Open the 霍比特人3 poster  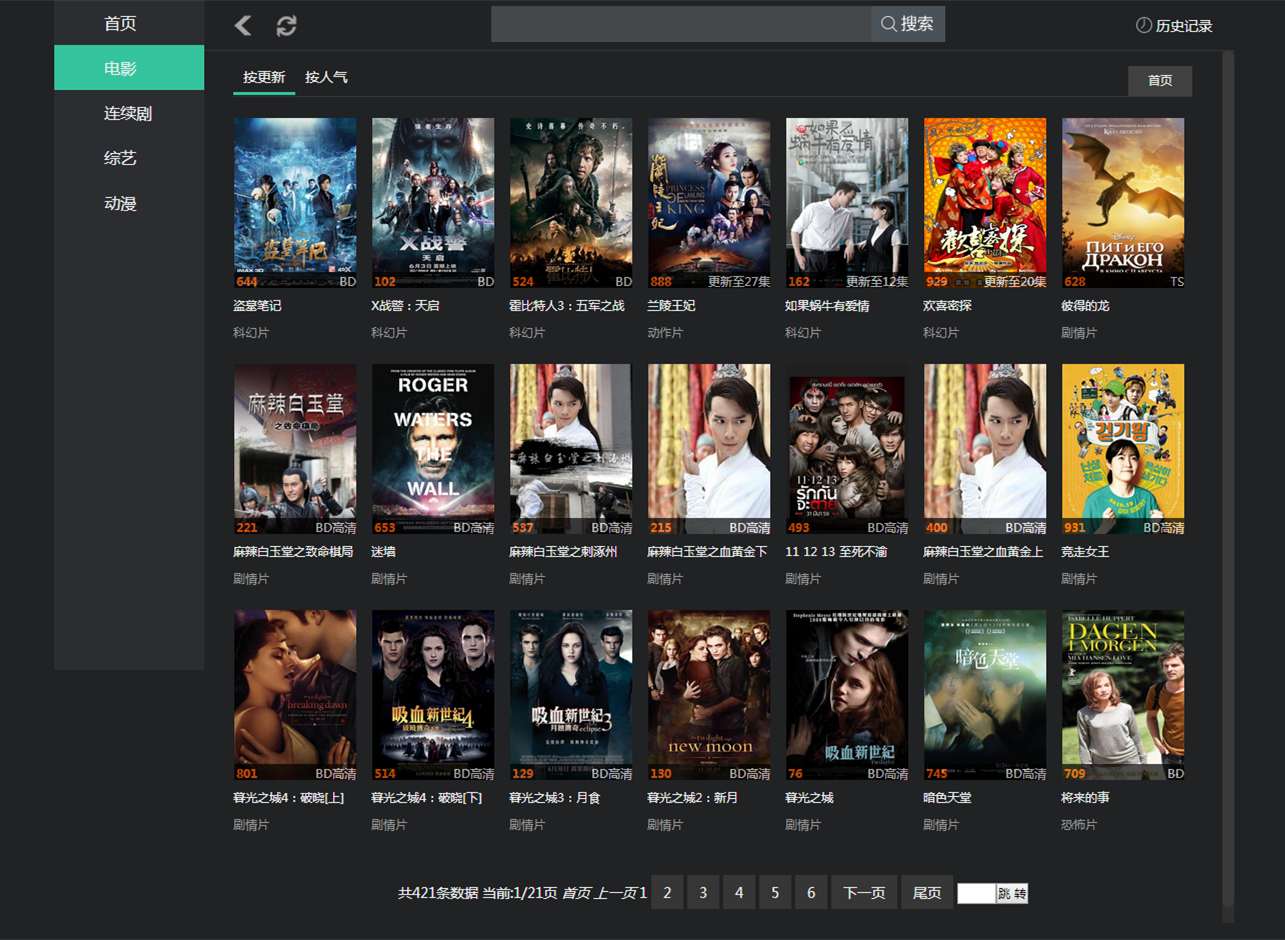(571, 203)
